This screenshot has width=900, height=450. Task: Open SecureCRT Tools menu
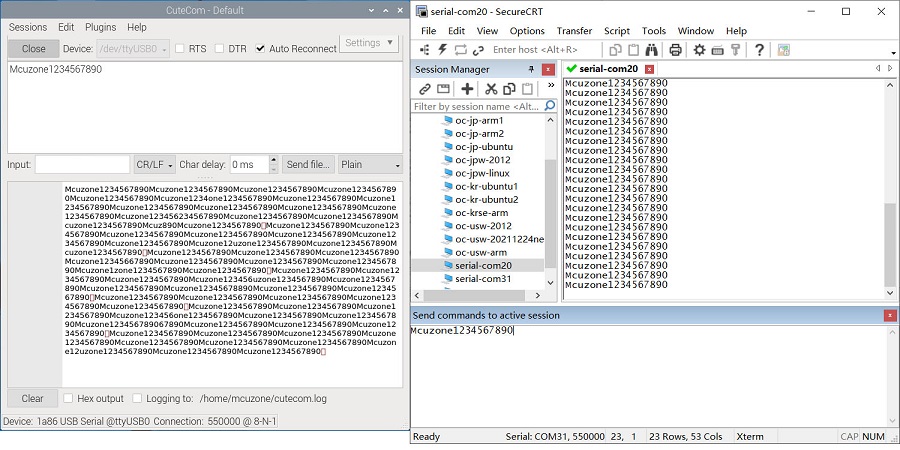coord(654,31)
